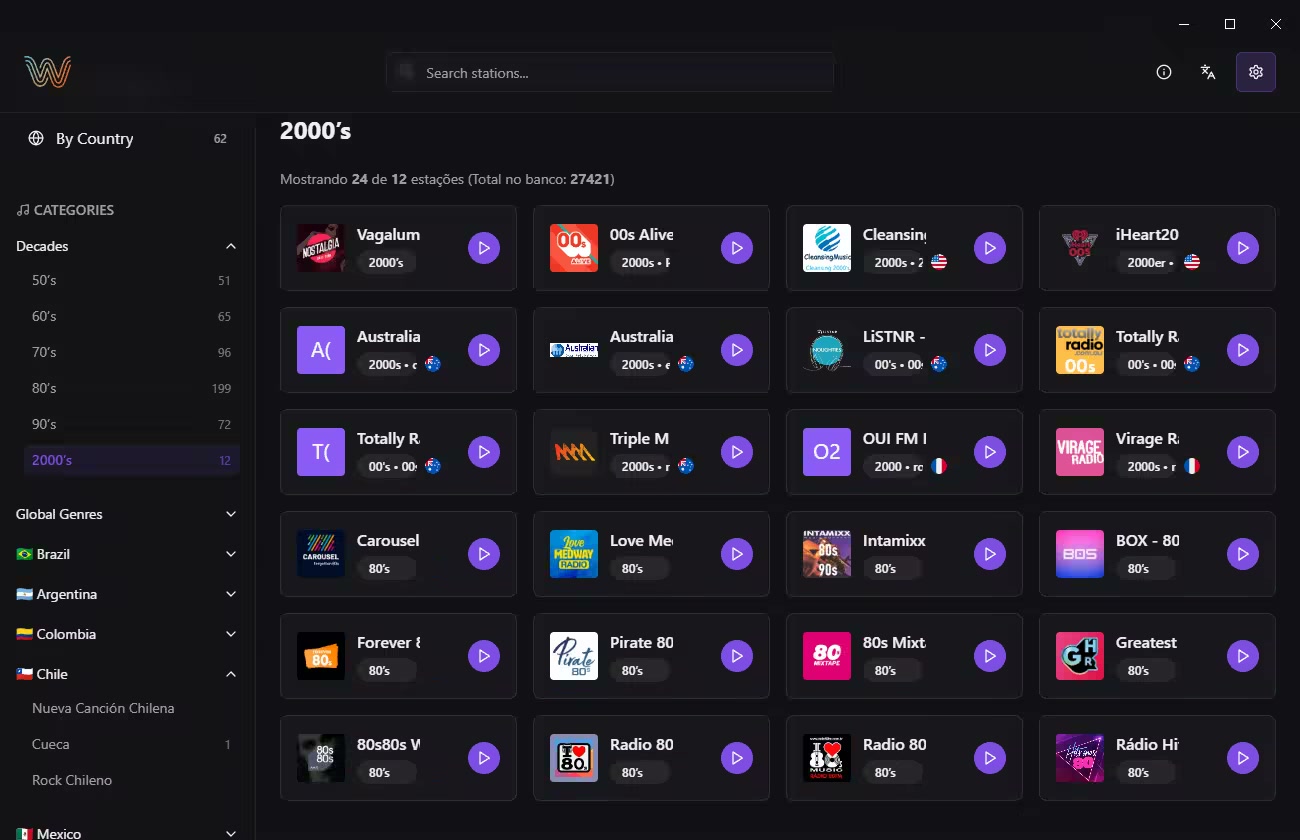
Task: Play the 00s Alive station
Action: coord(737,248)
